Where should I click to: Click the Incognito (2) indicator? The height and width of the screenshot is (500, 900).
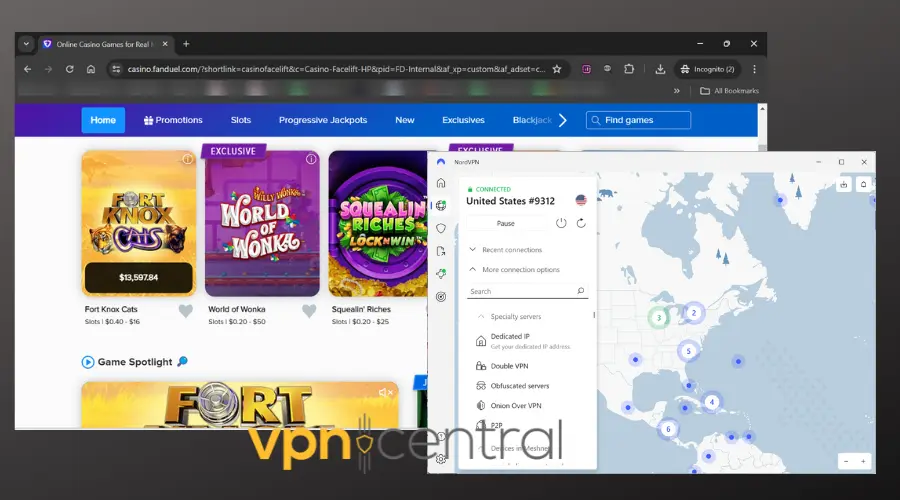tap(707, 69)
